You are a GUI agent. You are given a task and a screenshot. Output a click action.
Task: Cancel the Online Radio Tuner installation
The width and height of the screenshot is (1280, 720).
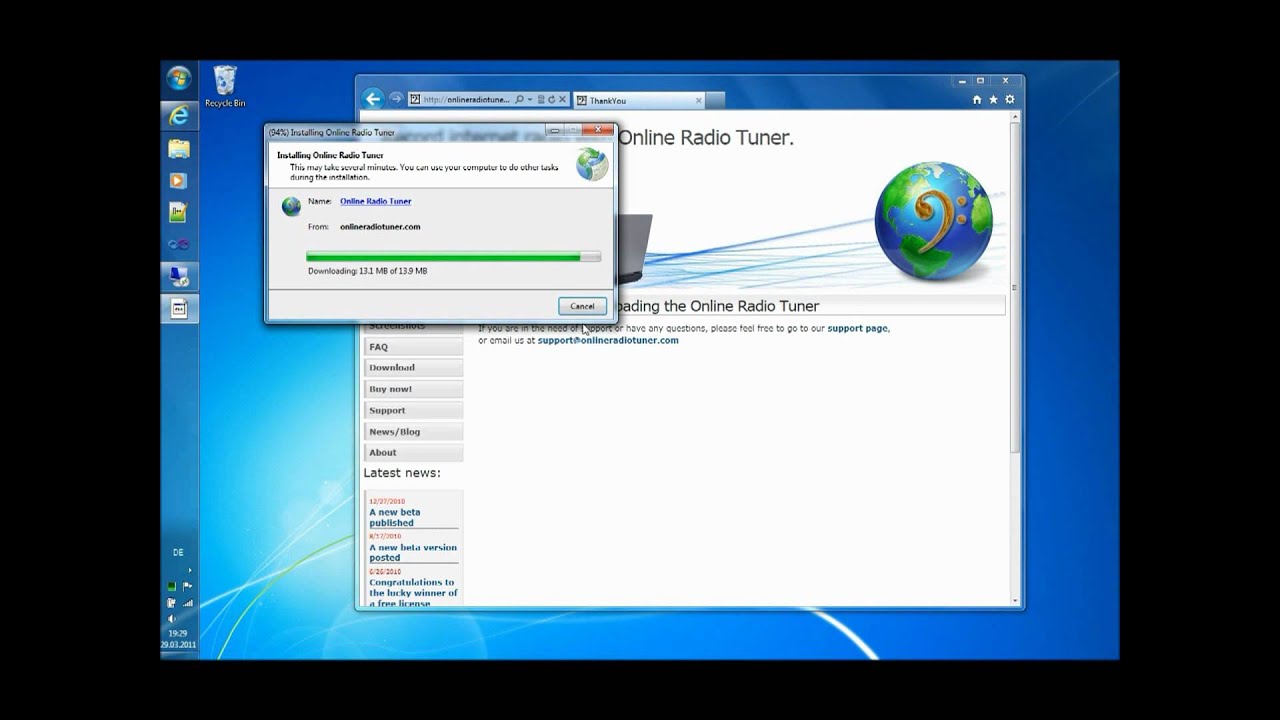pyautogui.click(x=582, y=306)
